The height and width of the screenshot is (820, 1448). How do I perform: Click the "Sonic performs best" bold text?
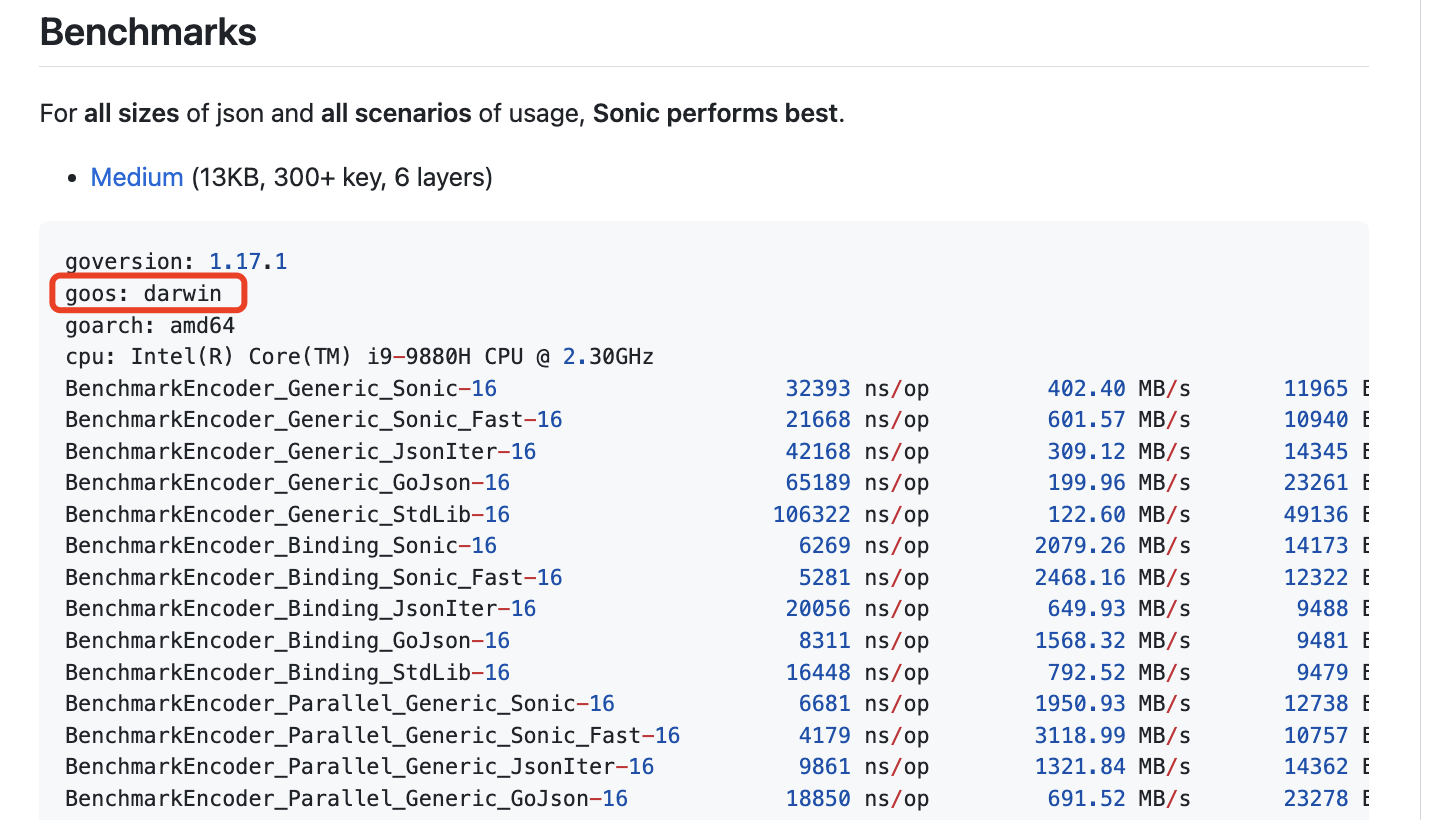click(715, 113)
